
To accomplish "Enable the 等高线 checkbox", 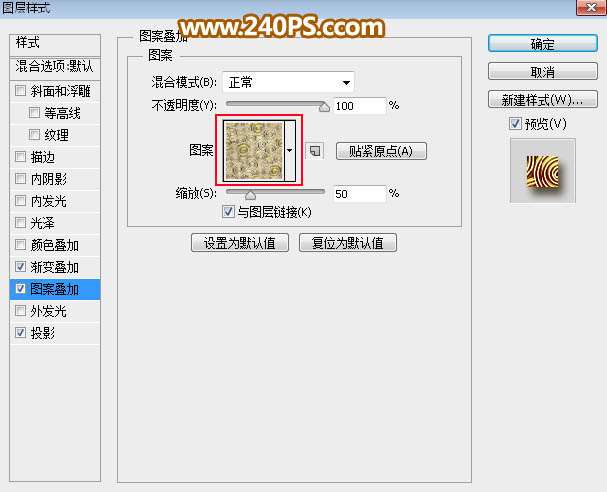I will tap(34, 113).
